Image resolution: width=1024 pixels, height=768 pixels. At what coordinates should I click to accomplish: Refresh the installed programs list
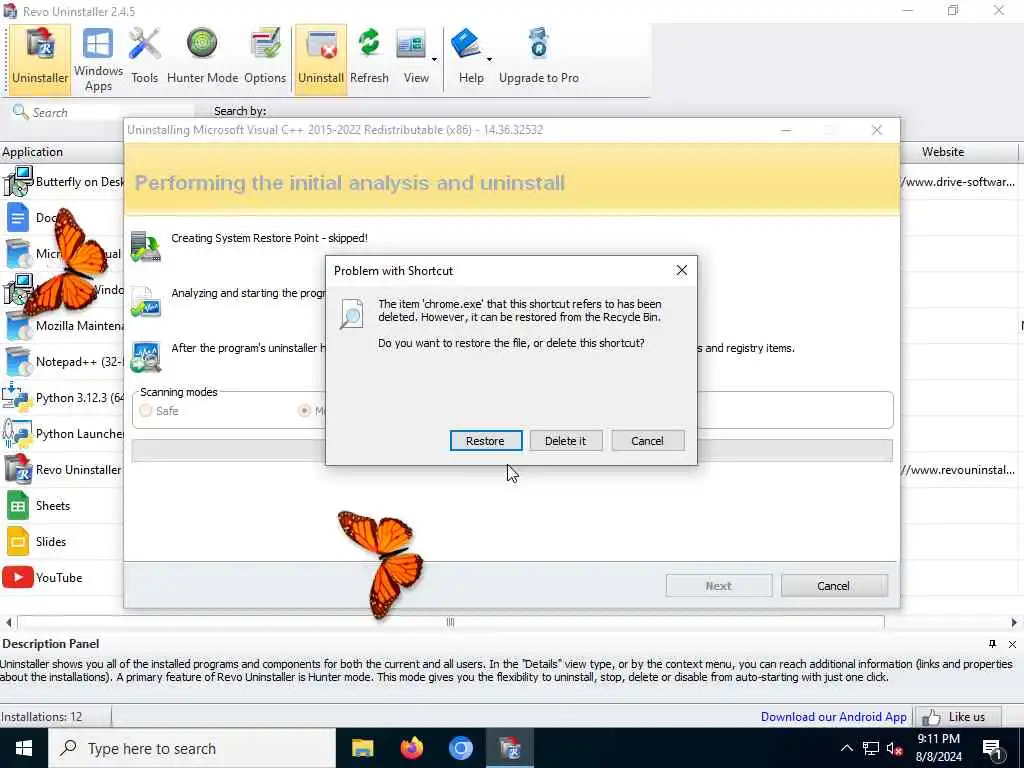pos(369,59)
